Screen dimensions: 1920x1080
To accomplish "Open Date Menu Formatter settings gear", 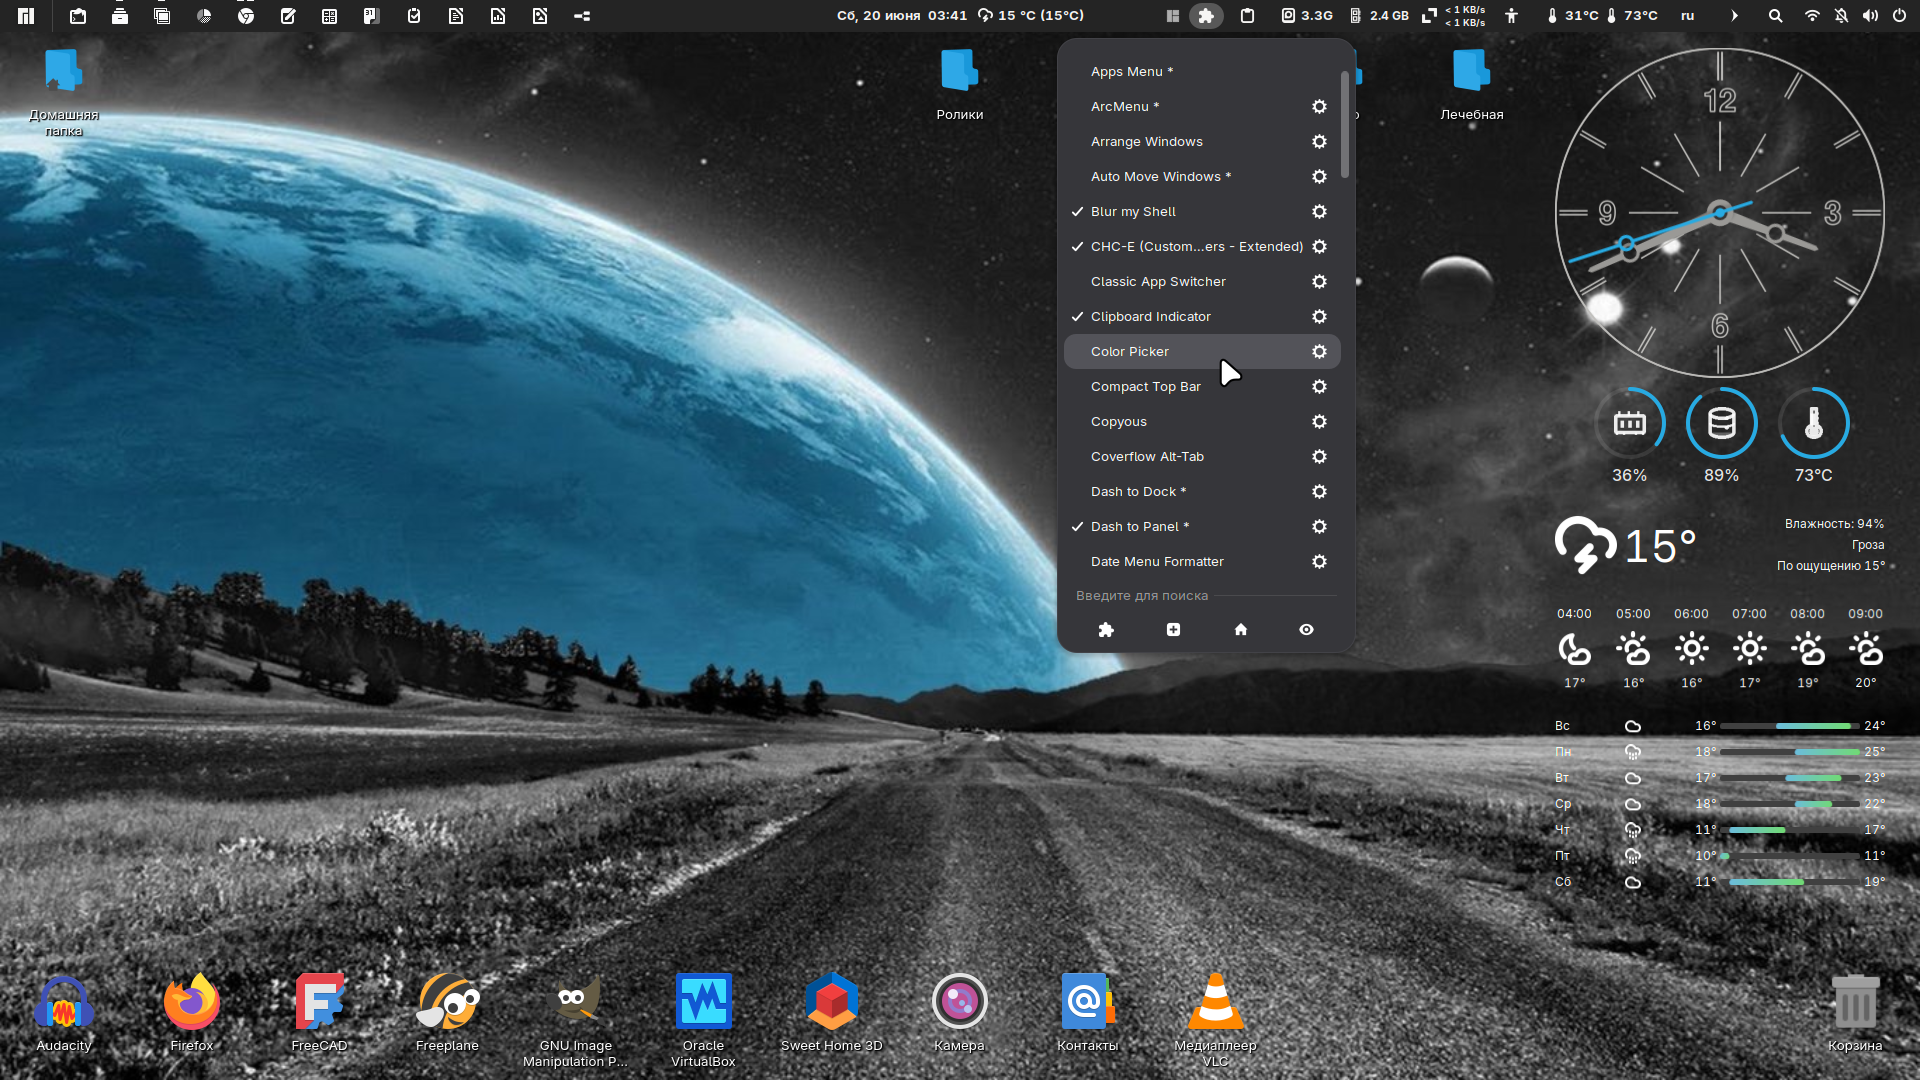I will 1319,562.
